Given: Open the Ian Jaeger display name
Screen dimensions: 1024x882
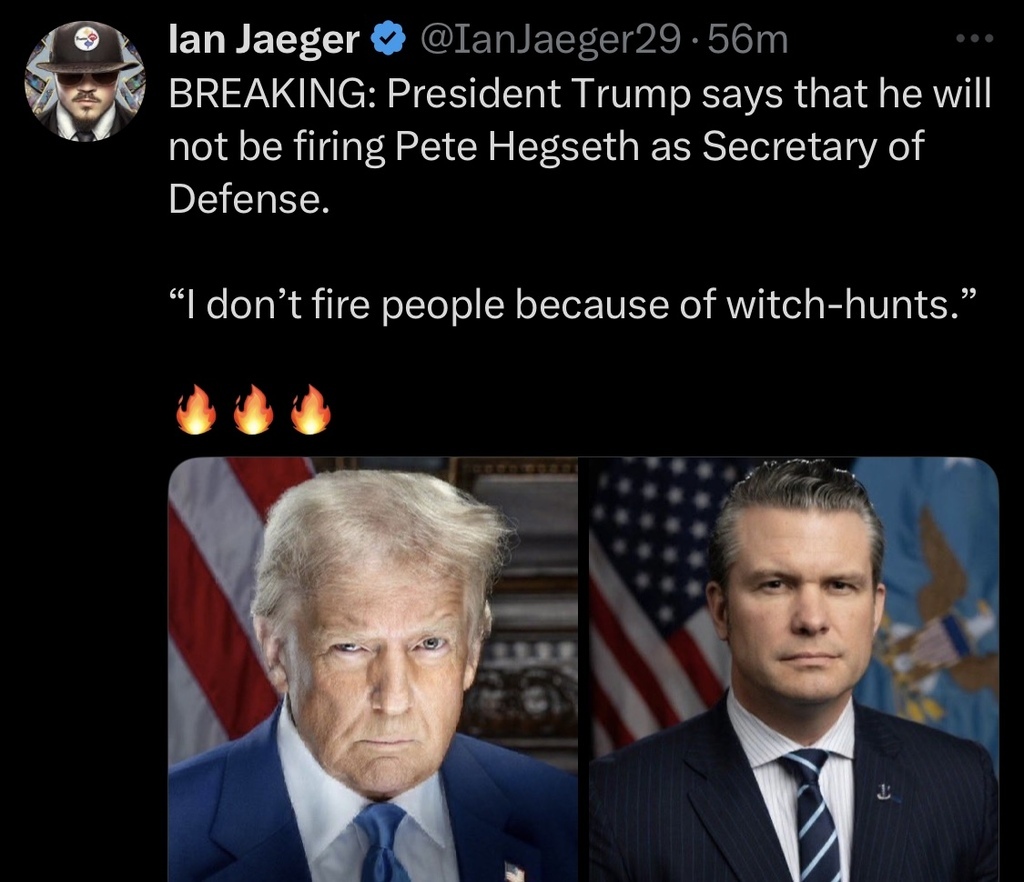Looking at the screenshot, I should 264,40.
